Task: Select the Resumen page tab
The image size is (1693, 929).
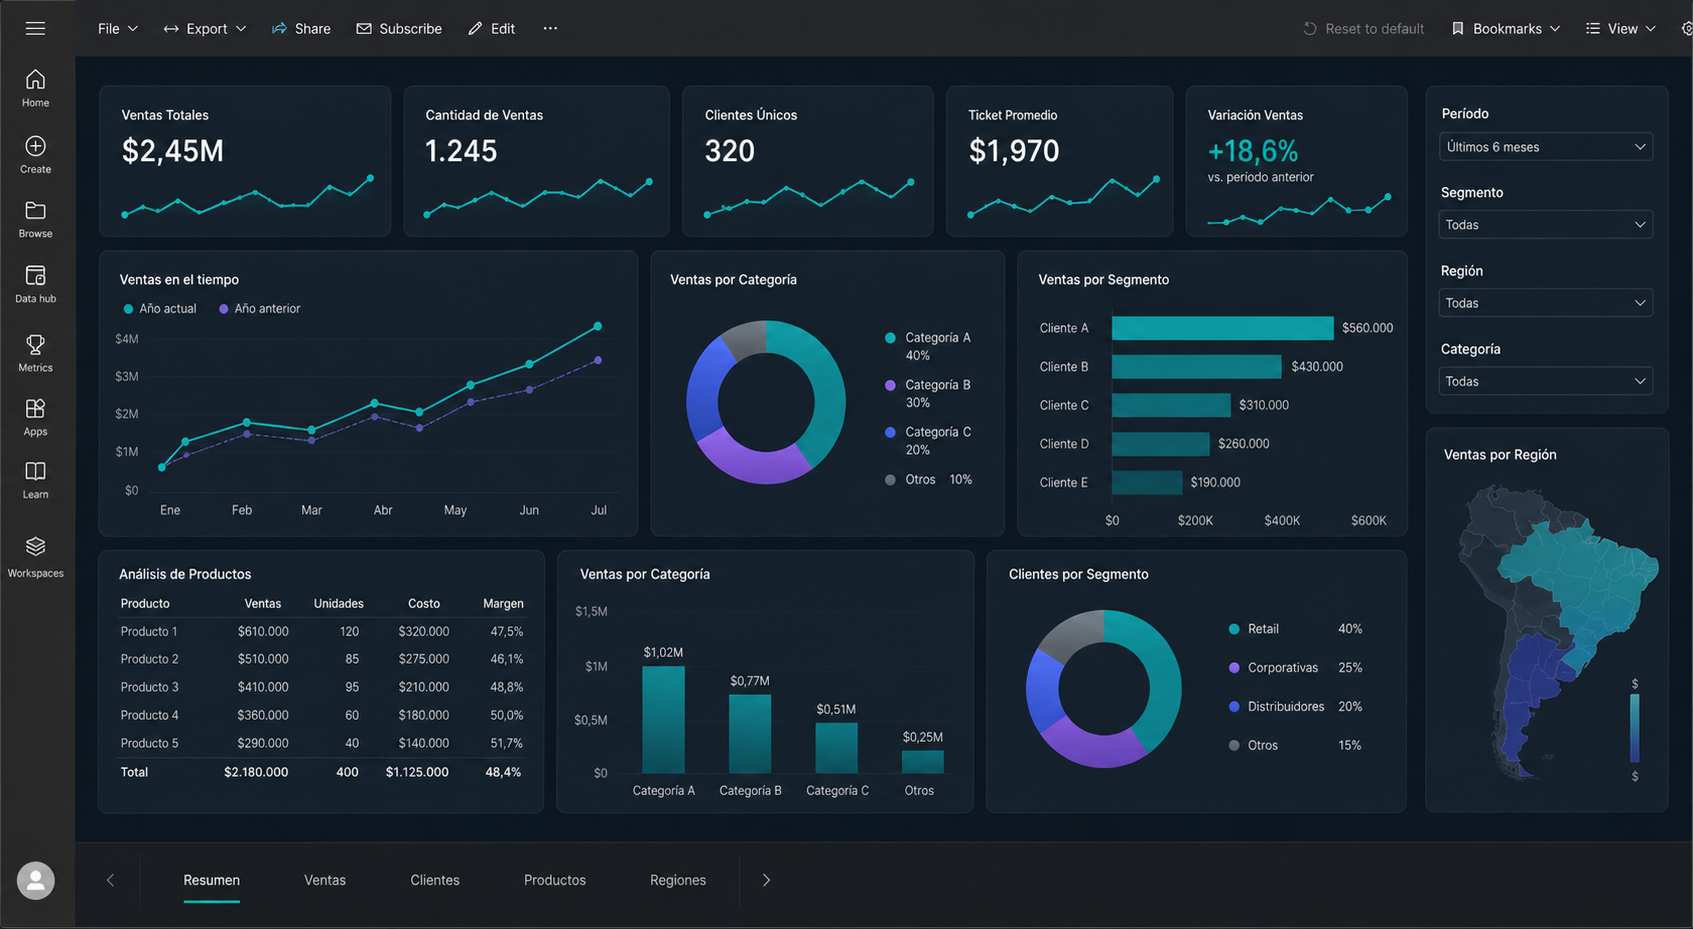Action: (x=211, y=880)
